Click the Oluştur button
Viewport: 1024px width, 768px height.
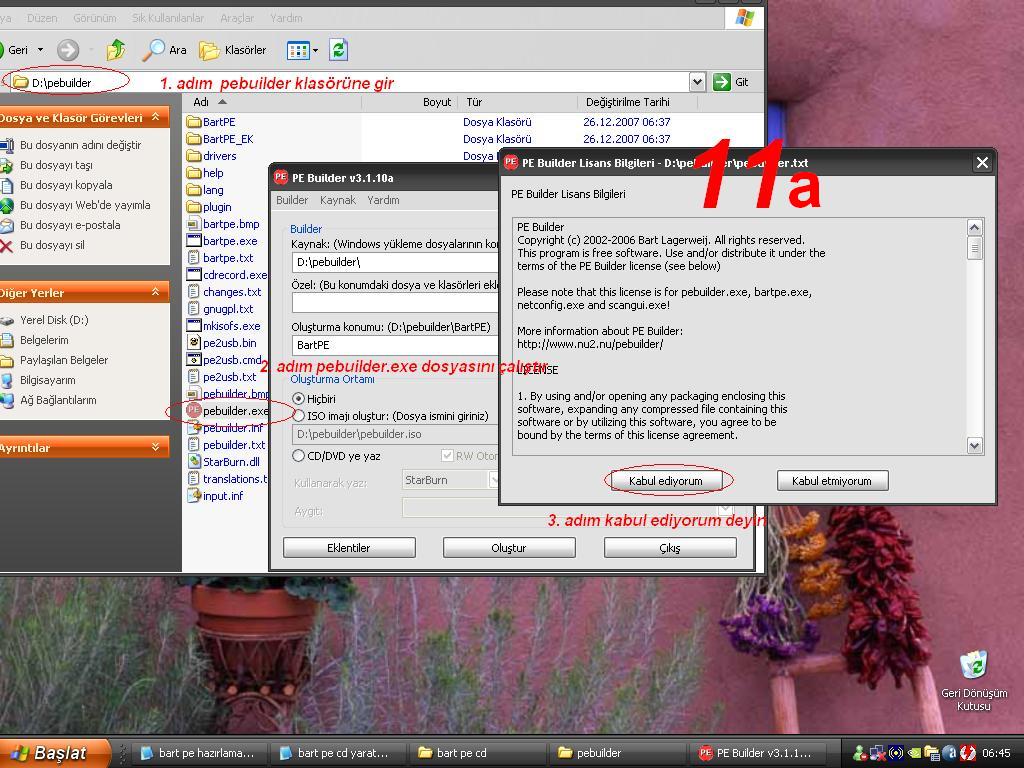point(509,548)
